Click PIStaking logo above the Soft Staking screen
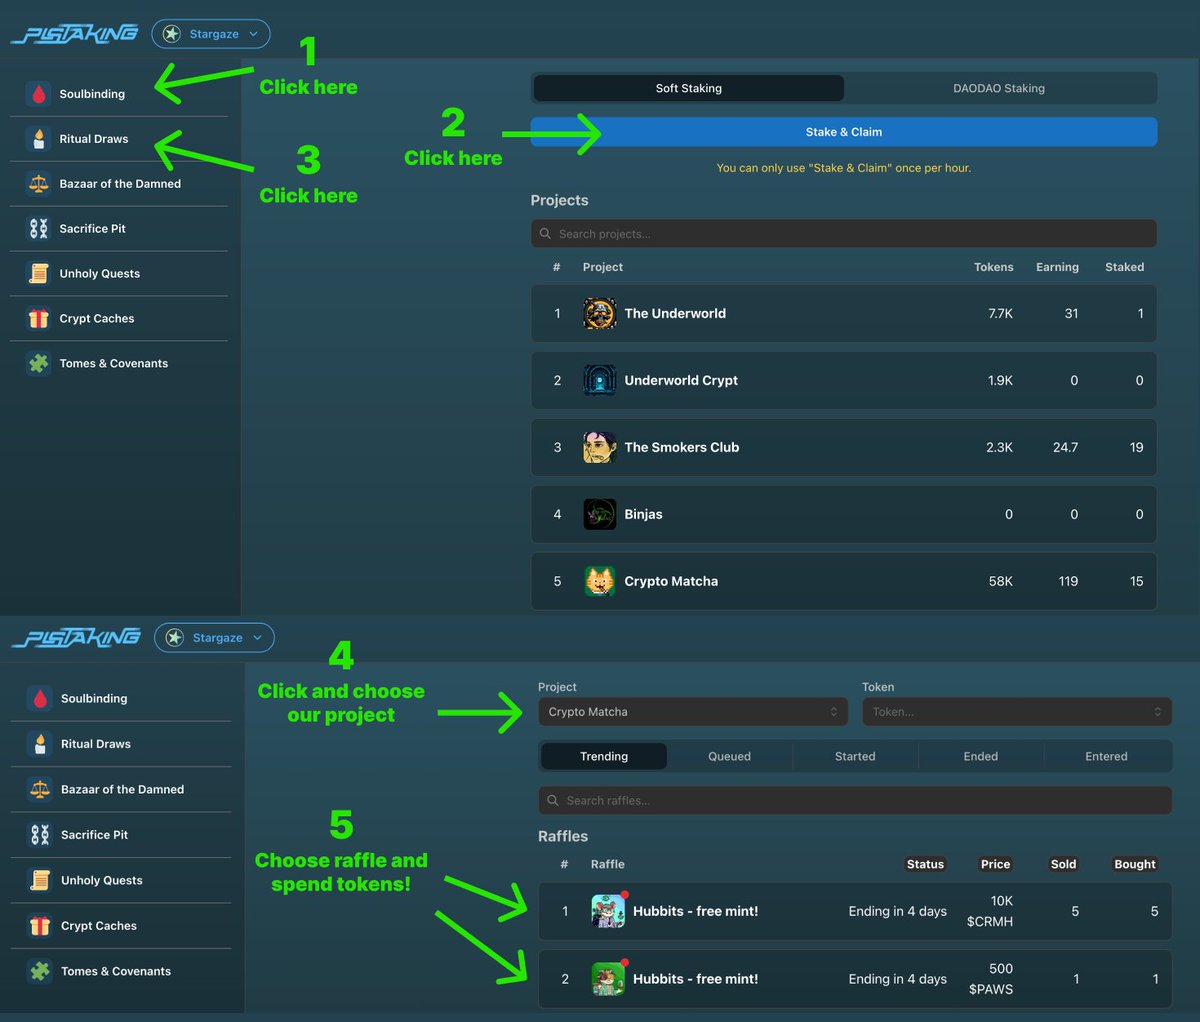This screenshot has height=1022, width=1200. click(74, 34)
